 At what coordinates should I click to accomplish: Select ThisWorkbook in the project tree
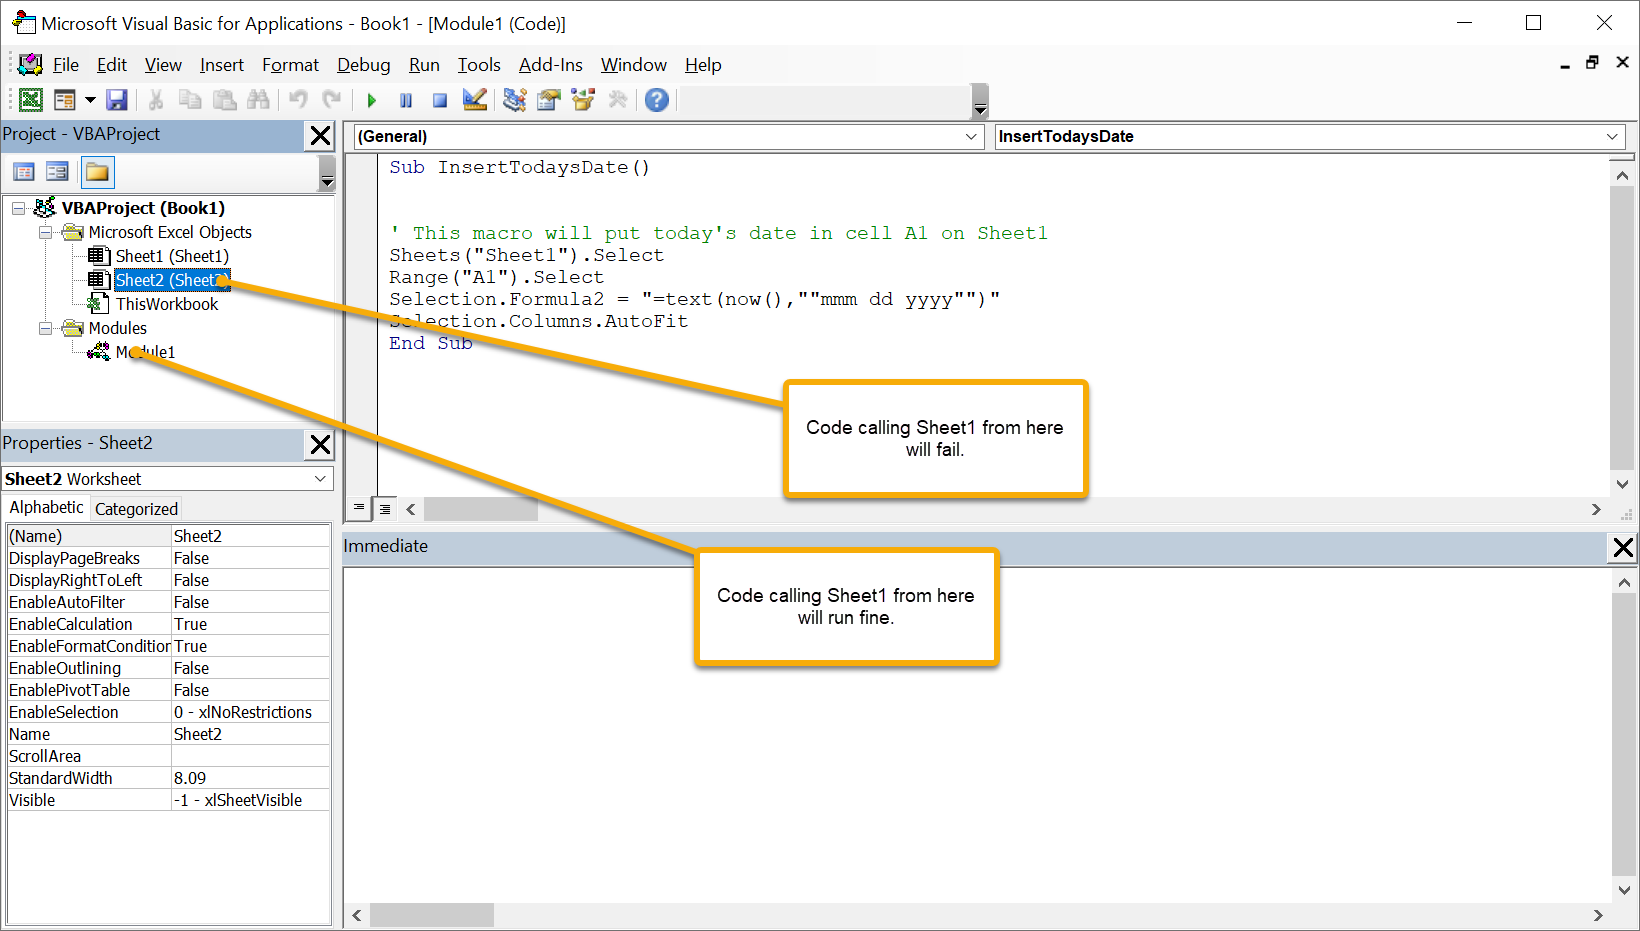167,304
